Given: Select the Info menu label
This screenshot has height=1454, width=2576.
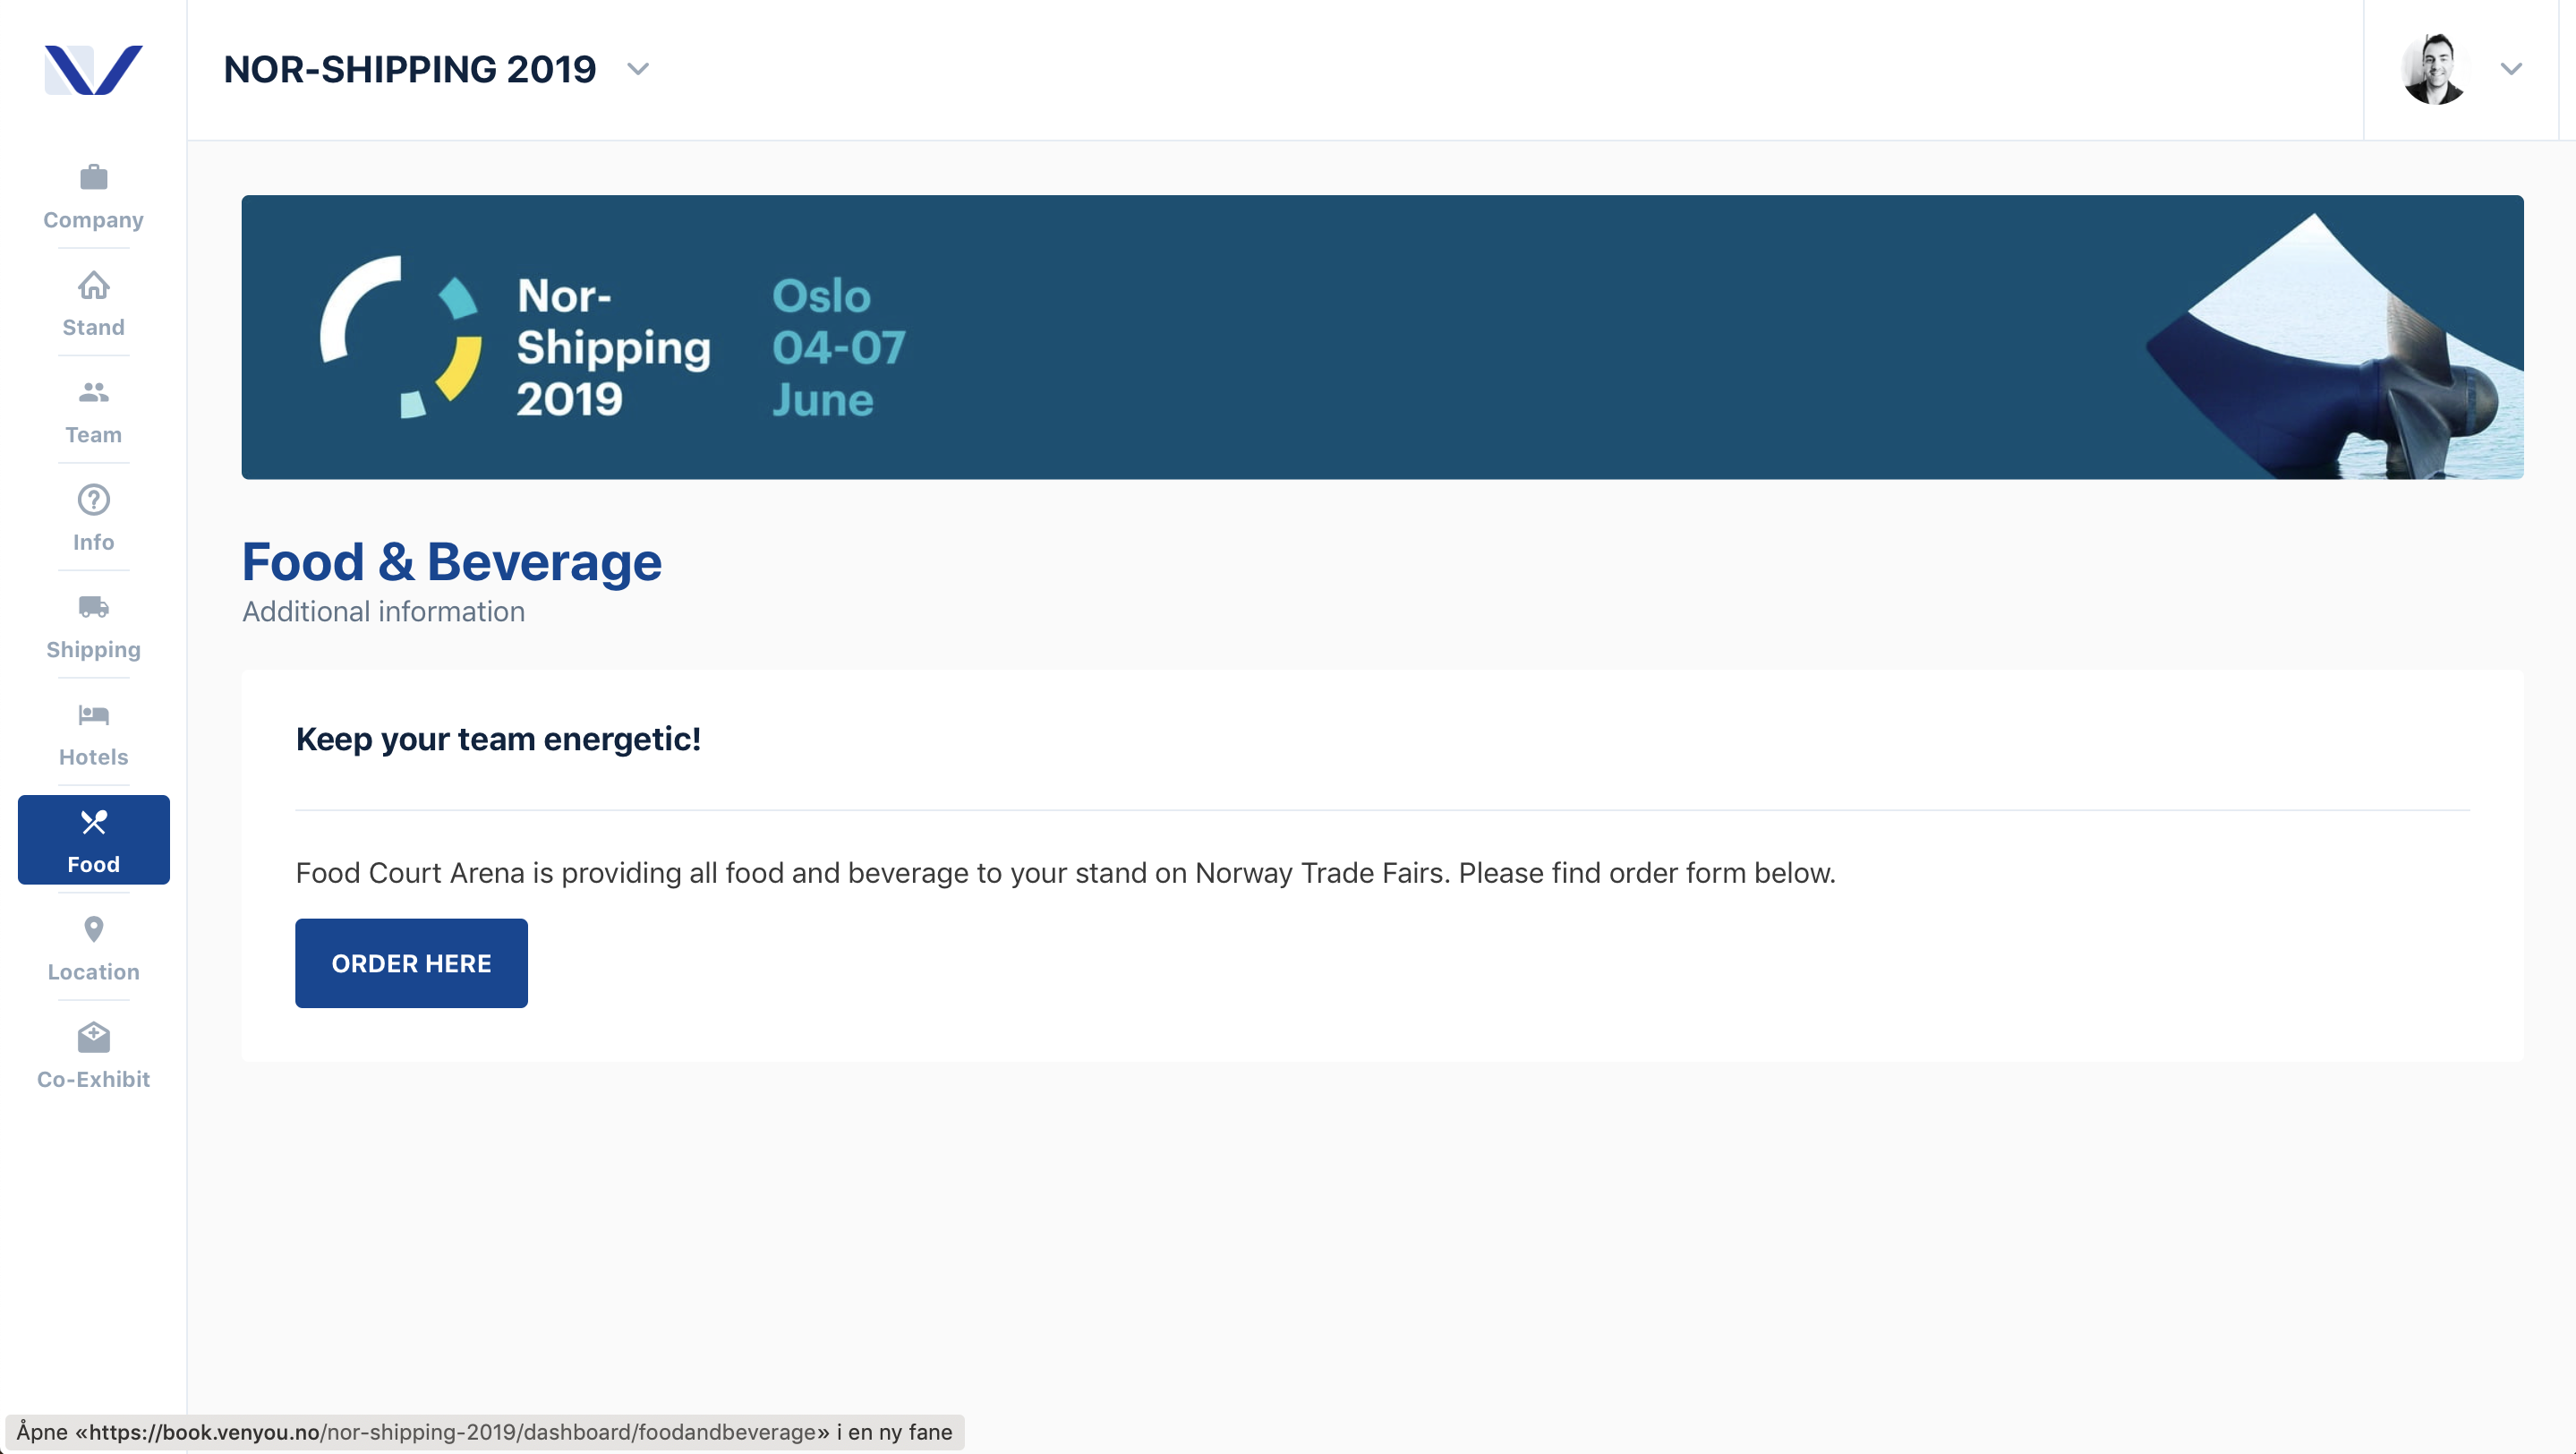Looking at the screenshot, I should pyautogui.click(x=93, y=542).
